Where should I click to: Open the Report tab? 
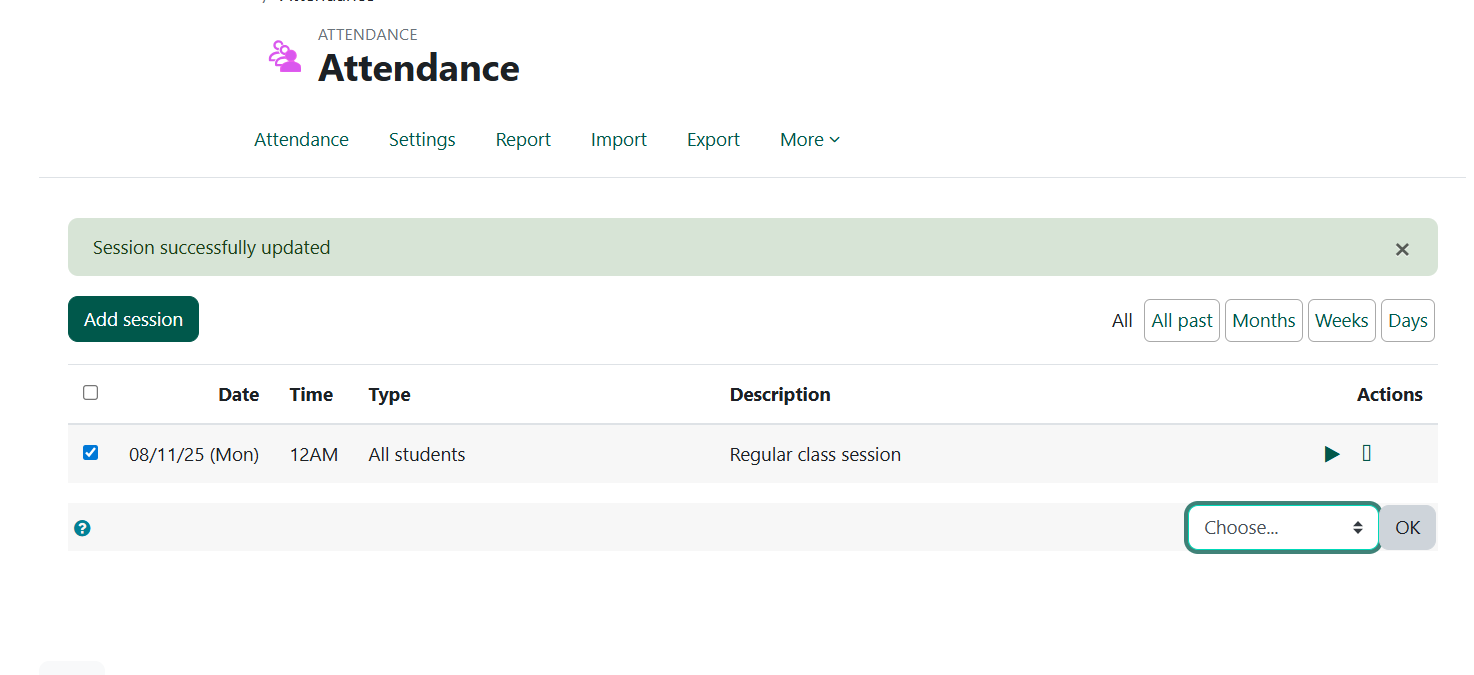(x=523, y=140)
